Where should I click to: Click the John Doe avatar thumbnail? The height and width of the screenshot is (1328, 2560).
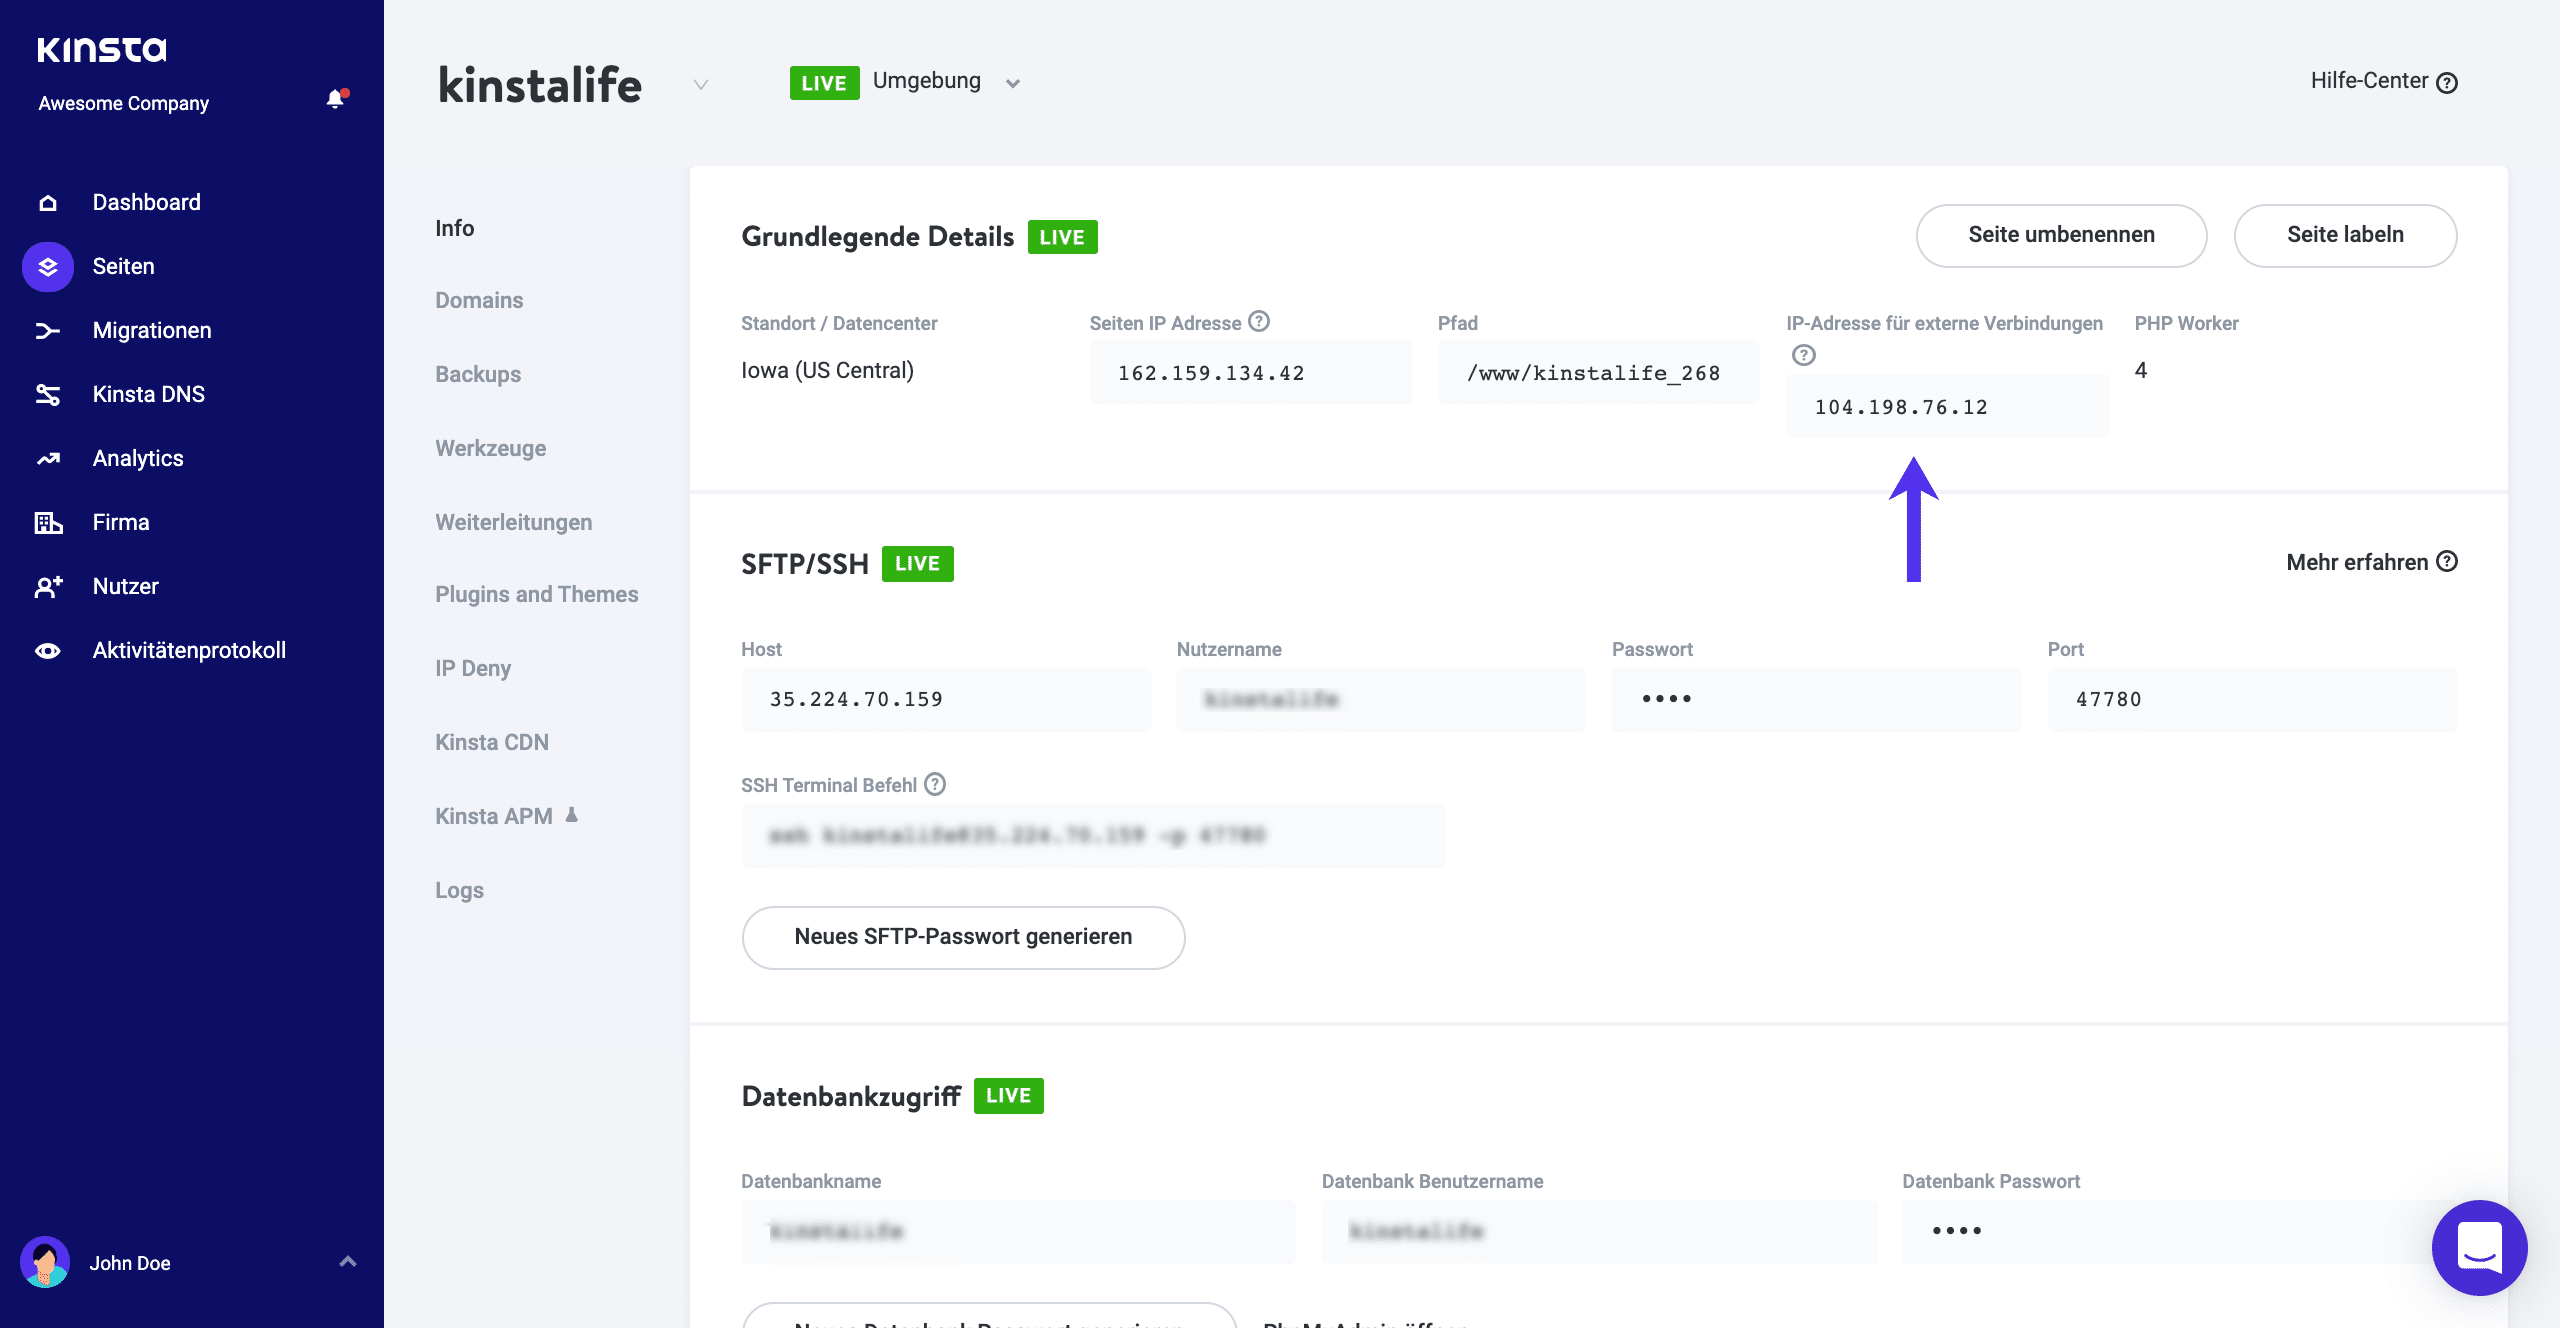(x=47, y=1263)
